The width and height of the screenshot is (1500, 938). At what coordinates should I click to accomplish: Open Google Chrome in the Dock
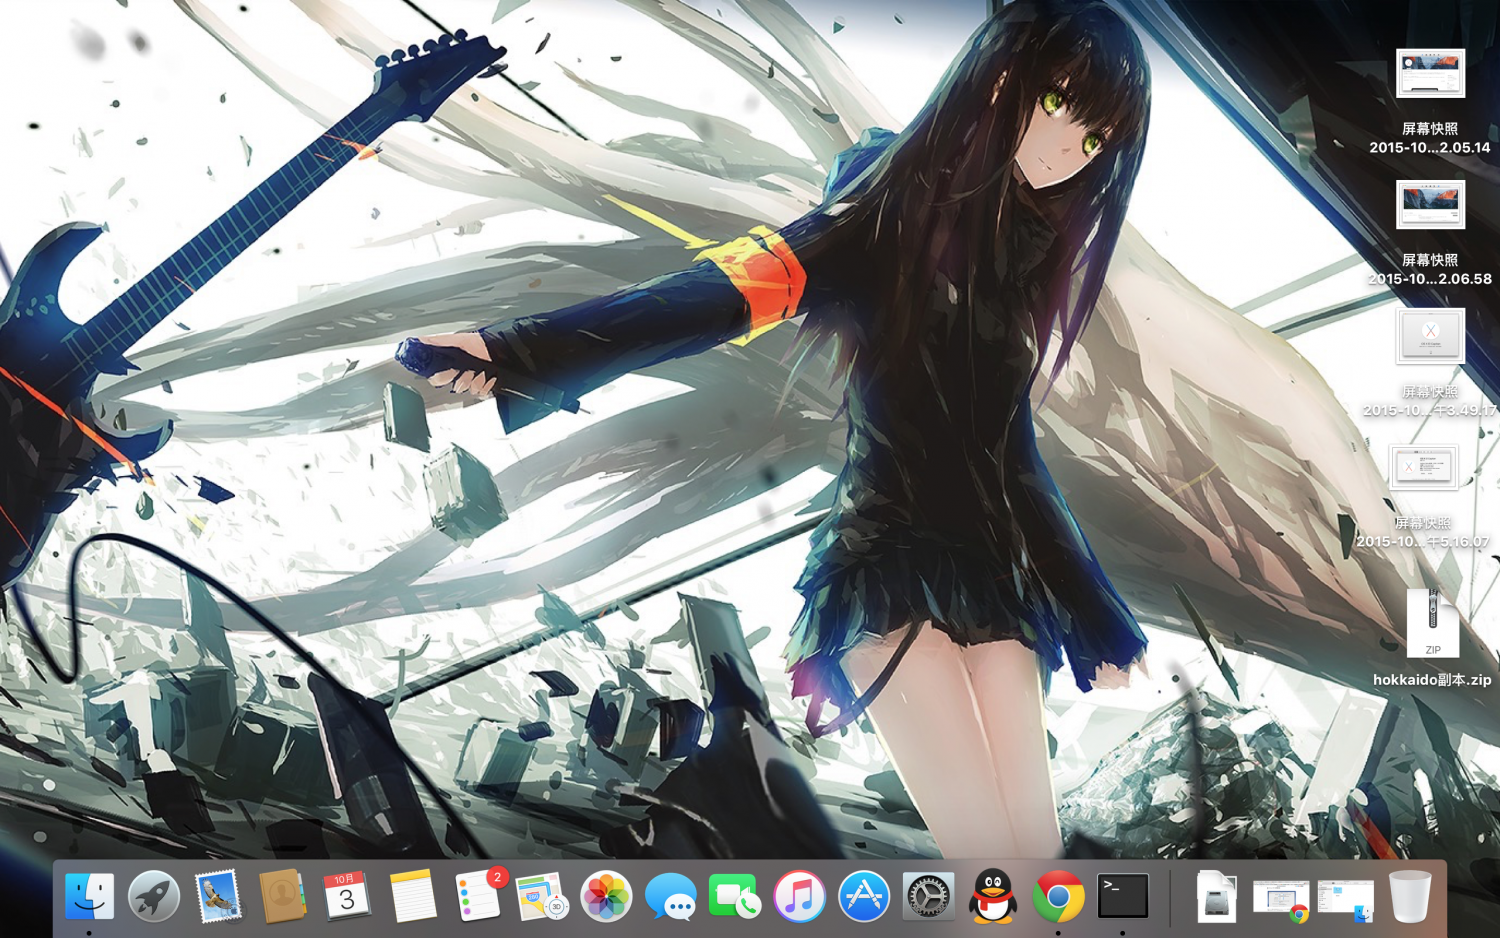[1058, 896]
